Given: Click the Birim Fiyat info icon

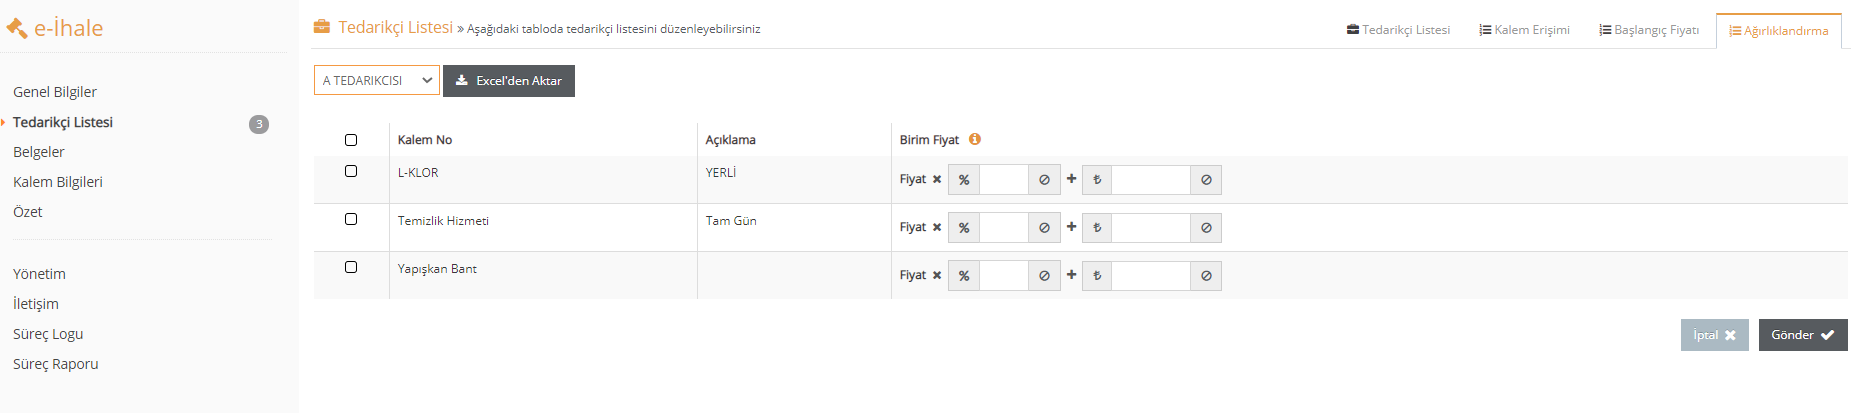Looking at the screenshot, I should [x=974, y=139].
